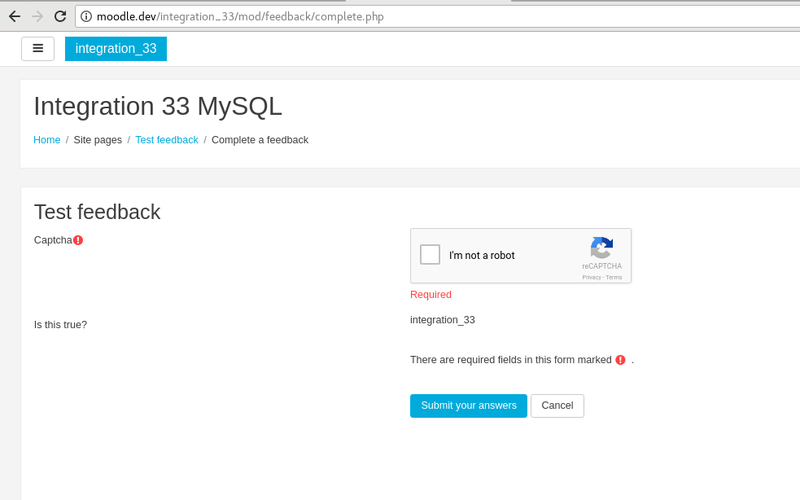Go back with the browser back arrow
Viewport: 800px width, 500px height.
[x=15, y=16]
